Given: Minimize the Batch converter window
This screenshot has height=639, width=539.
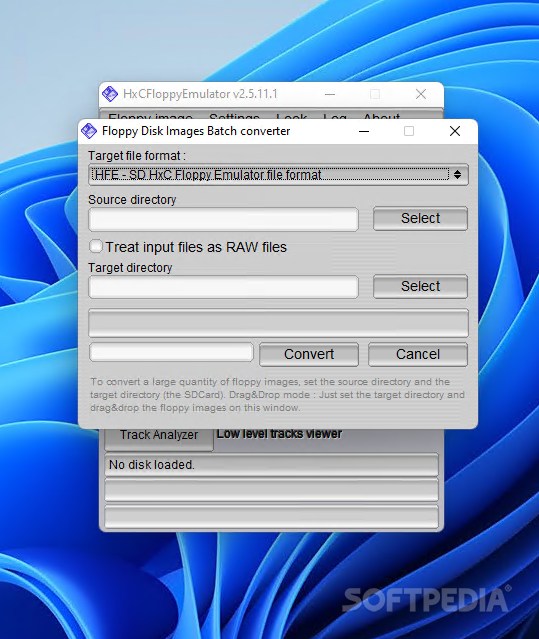Looking at the screenshot, I should click(364, 131).
